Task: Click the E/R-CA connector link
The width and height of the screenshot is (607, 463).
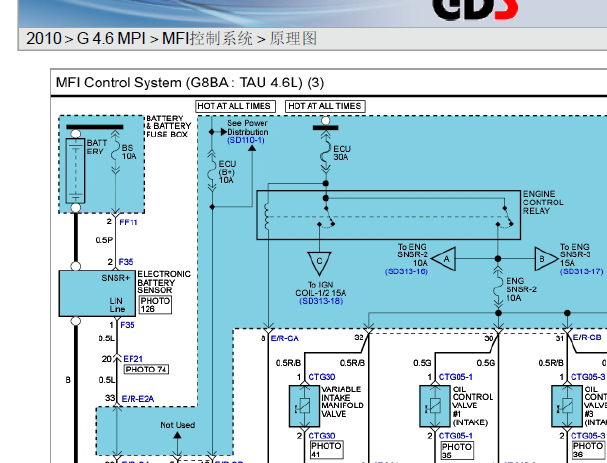Action: pos(285,338)
